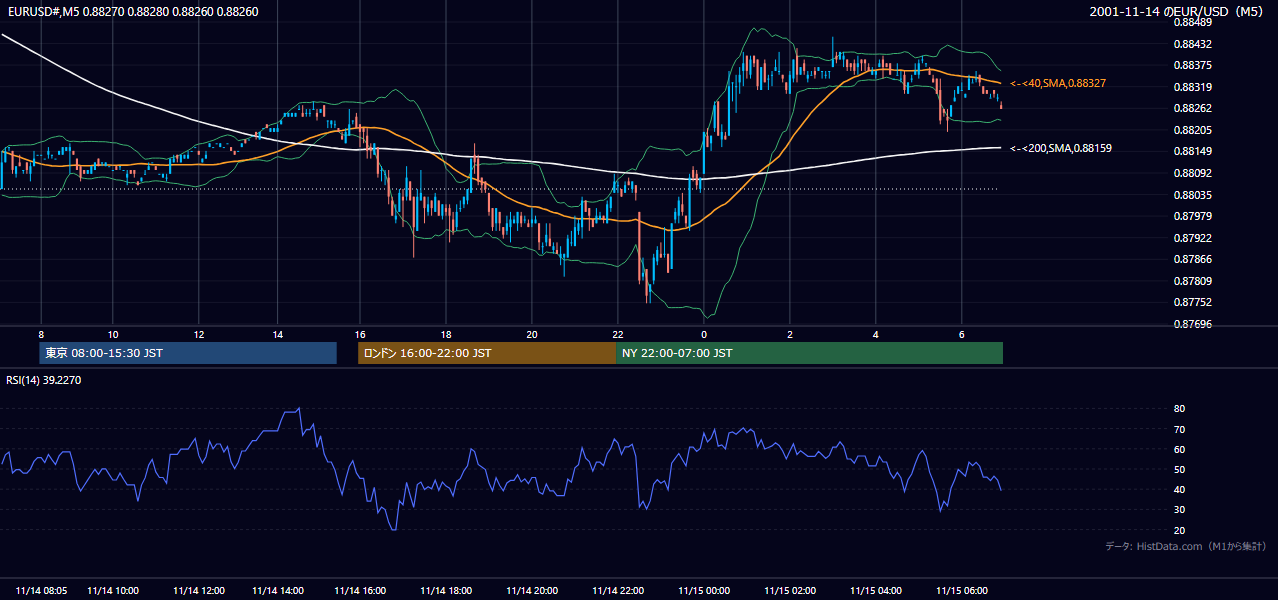Click the hour 18 tick on the price chart
The image size is (1278, 600).
[446, 334]
